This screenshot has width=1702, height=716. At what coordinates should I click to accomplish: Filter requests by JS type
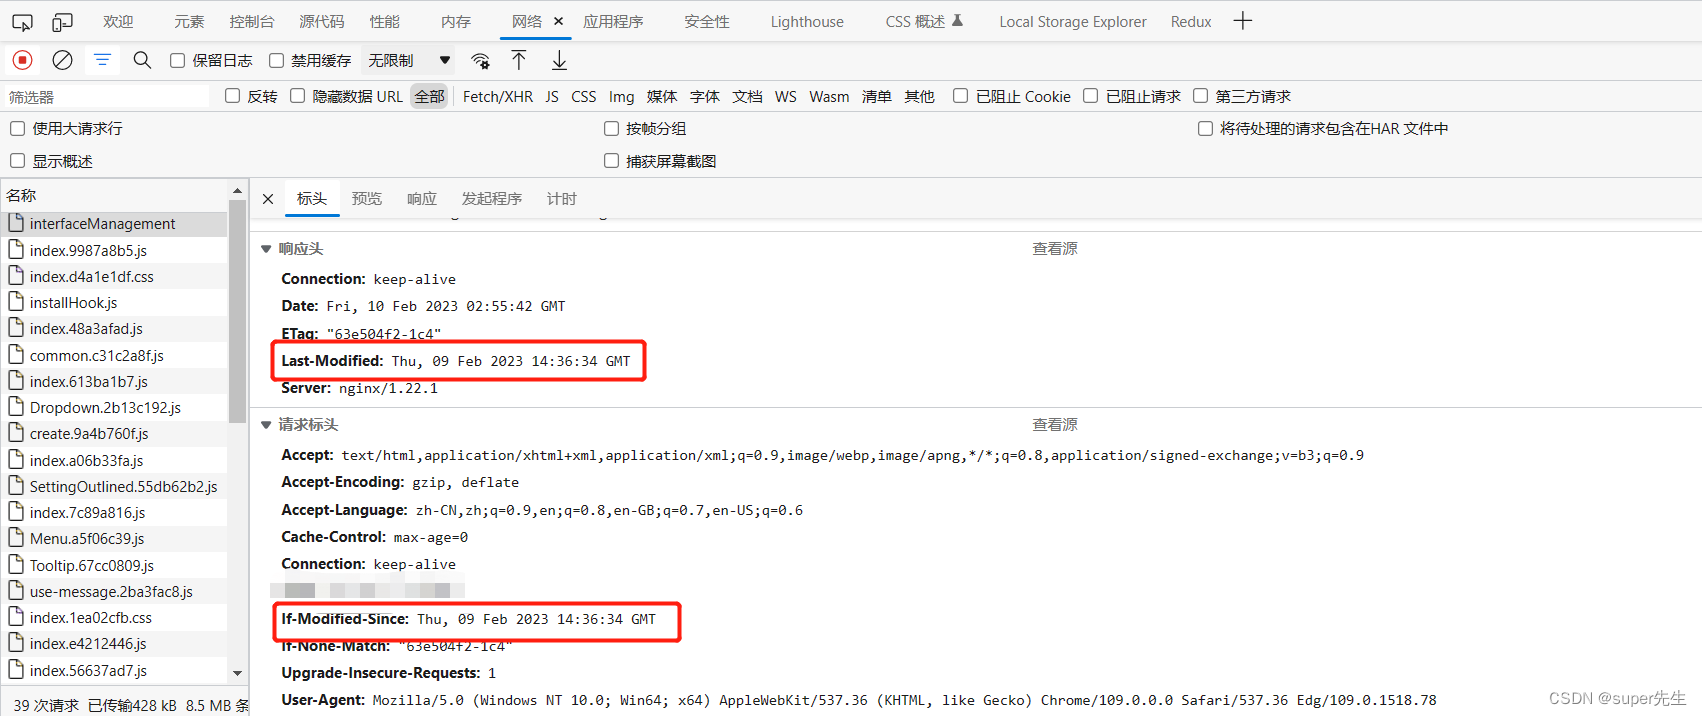click(x=552, y=96)
